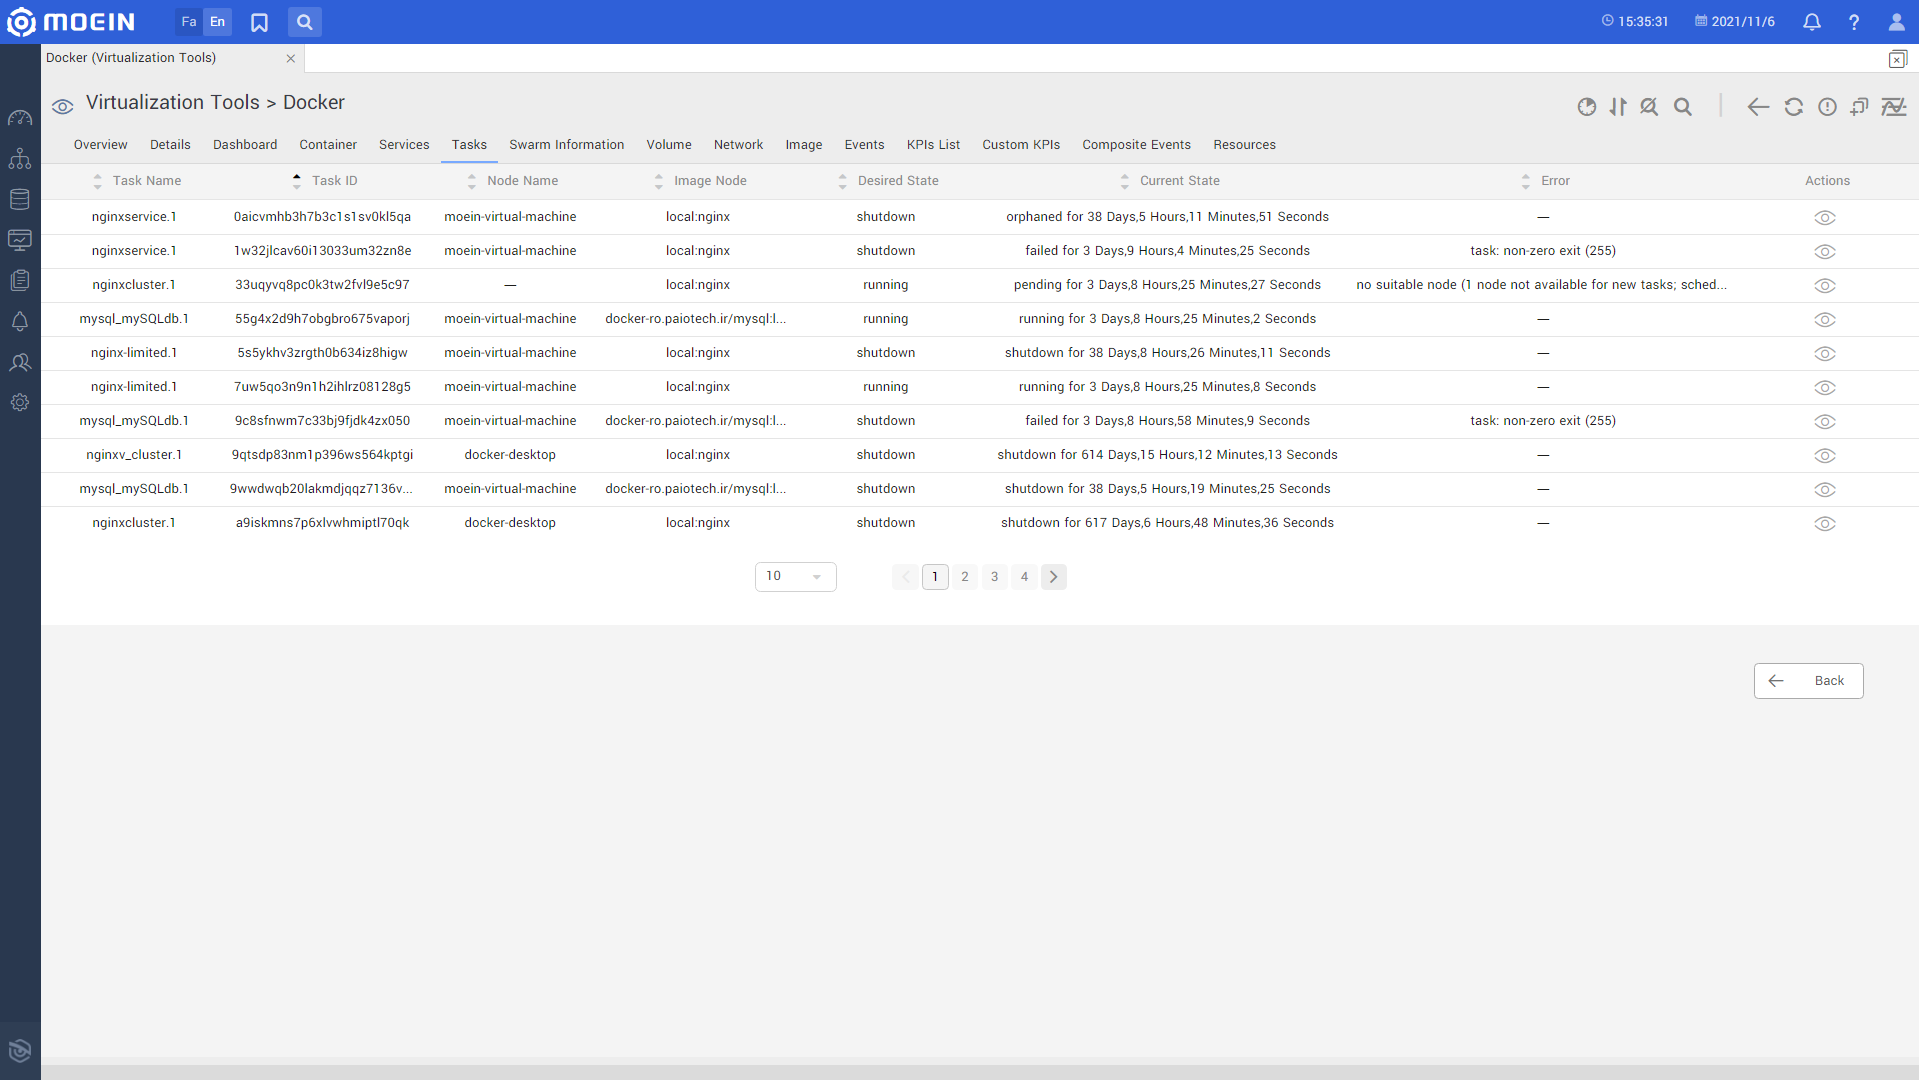Switch to the Swarm Information tab
This screenshot has width=1919, height=1080.
tap(566, 145)
